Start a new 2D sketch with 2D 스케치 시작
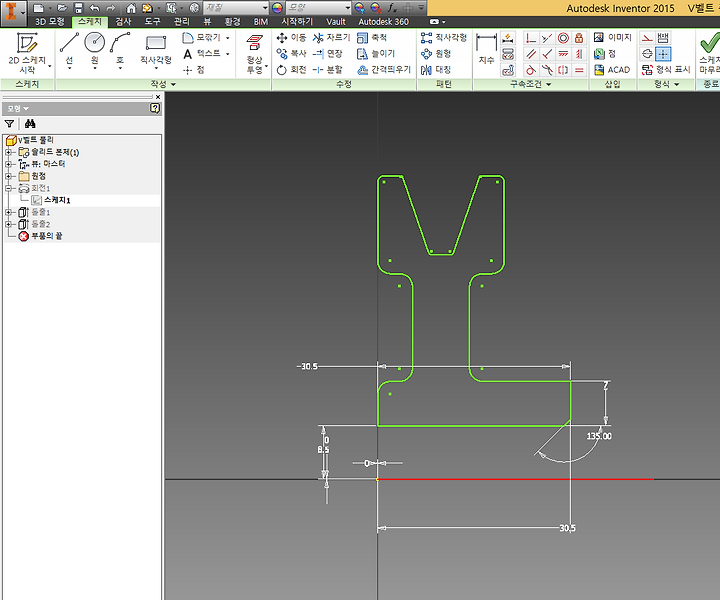 pos(27,53)
